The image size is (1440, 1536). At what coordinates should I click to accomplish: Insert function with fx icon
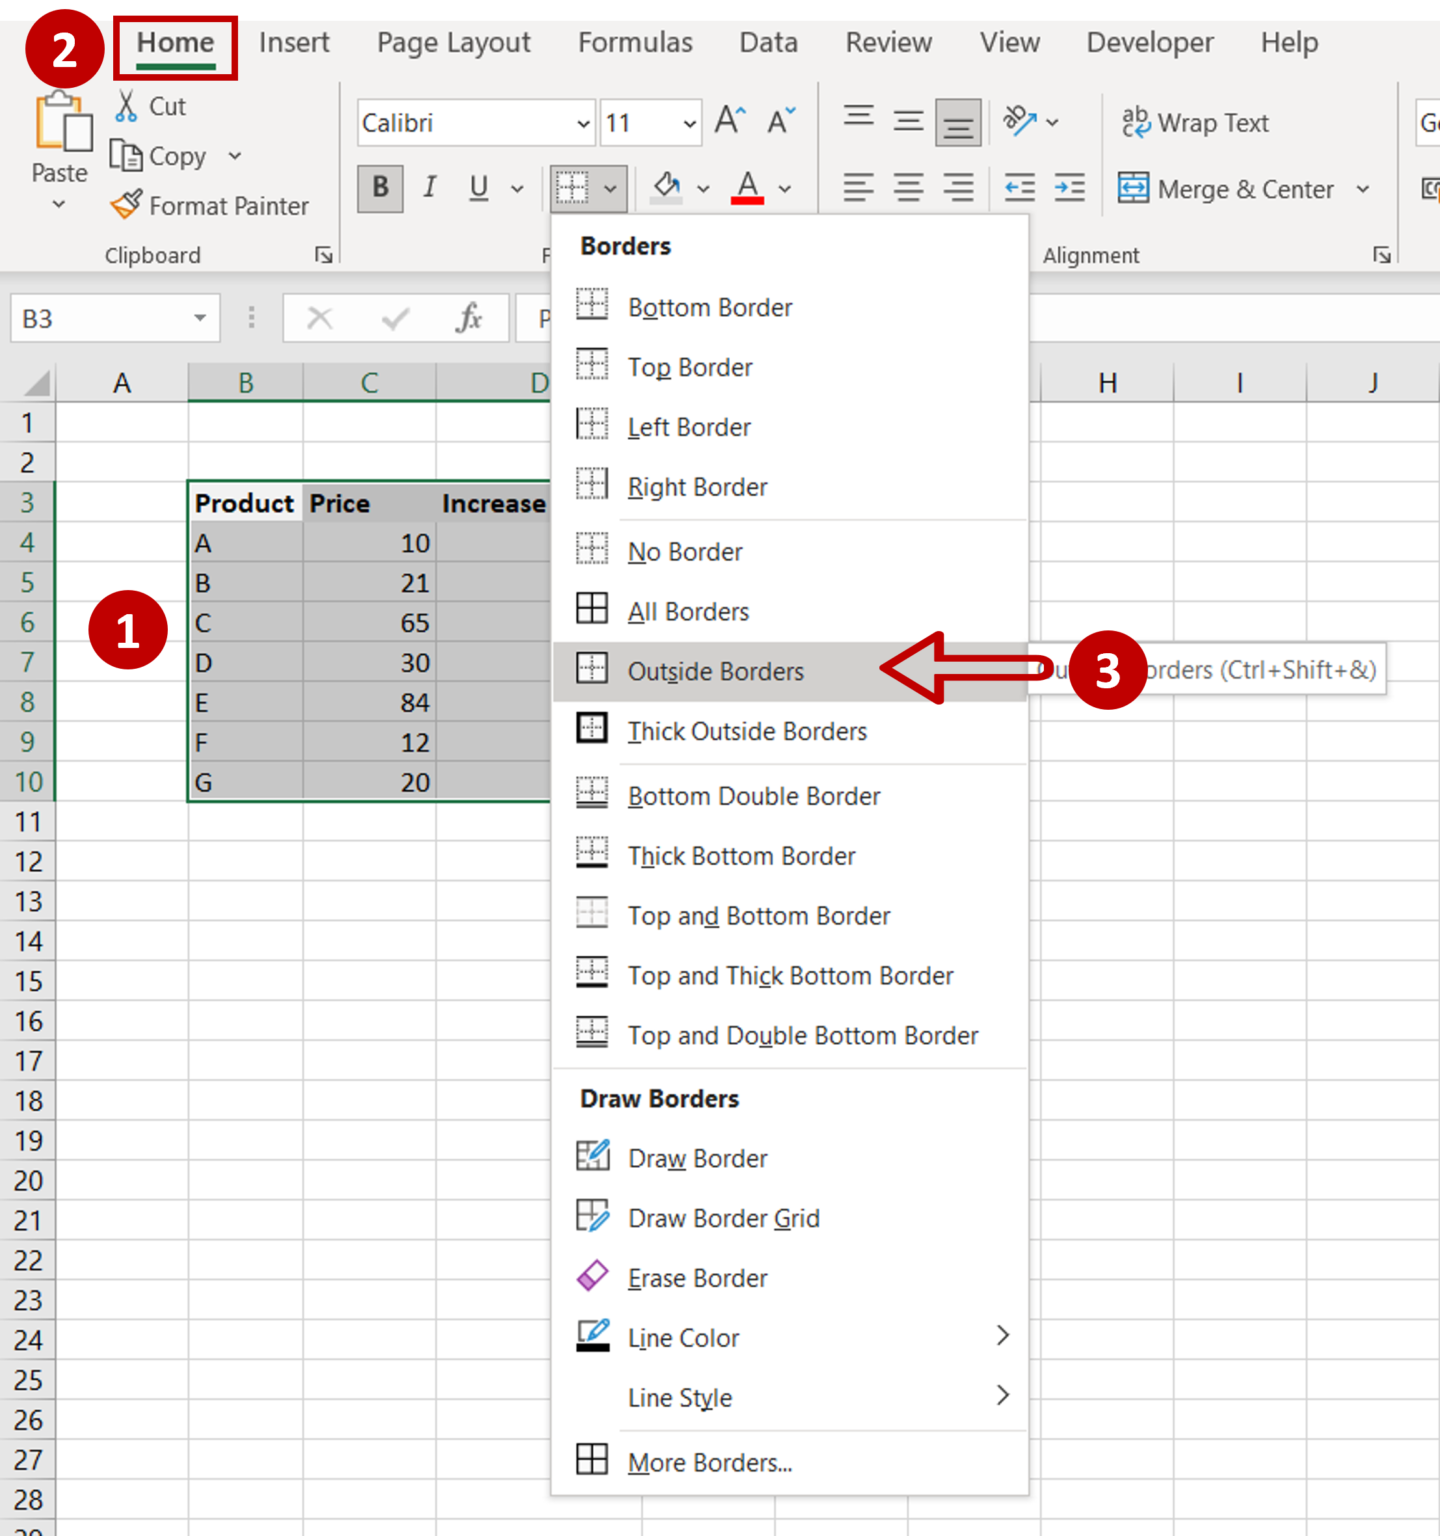[469, 318]
